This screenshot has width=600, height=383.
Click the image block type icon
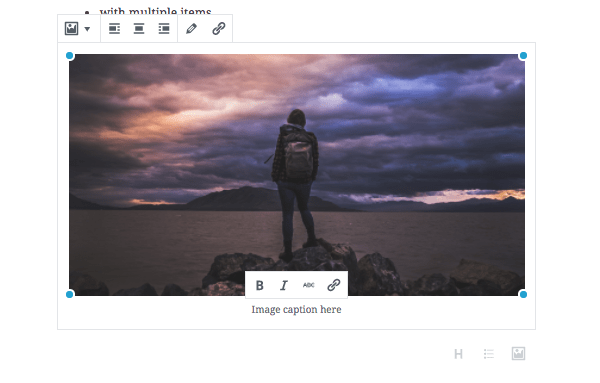click(72, 29)
